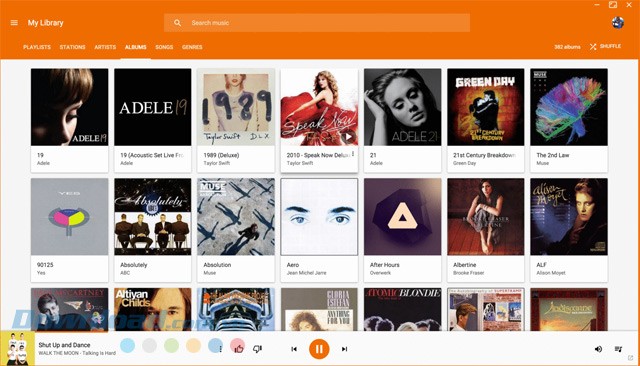This screenshot has width=640, height=366.
Task: Pause the playing song
Action: [x=319, y=349]
